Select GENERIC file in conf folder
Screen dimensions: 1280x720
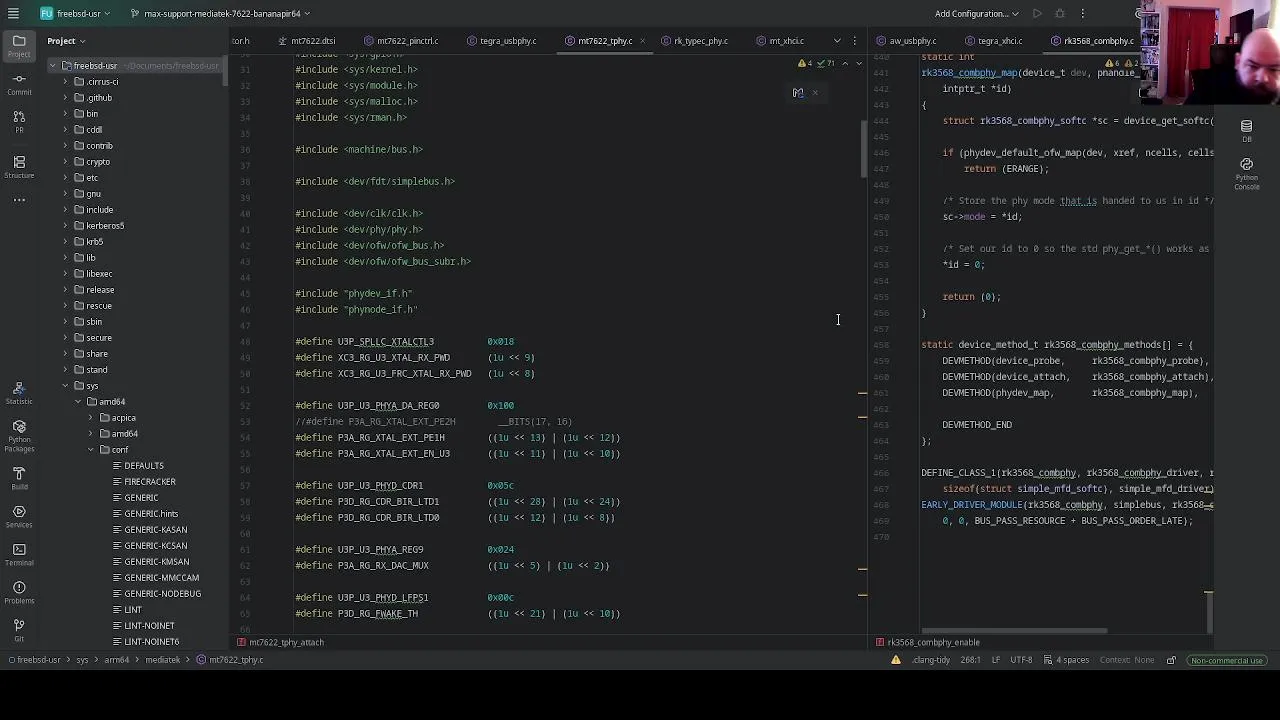pyautogui.click(x=141, y=498)
